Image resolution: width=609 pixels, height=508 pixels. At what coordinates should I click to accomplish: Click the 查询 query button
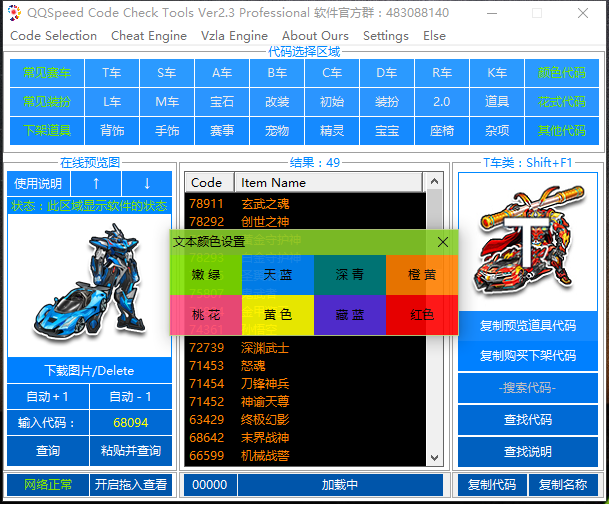pyautogui.click(x=48, y=451)
